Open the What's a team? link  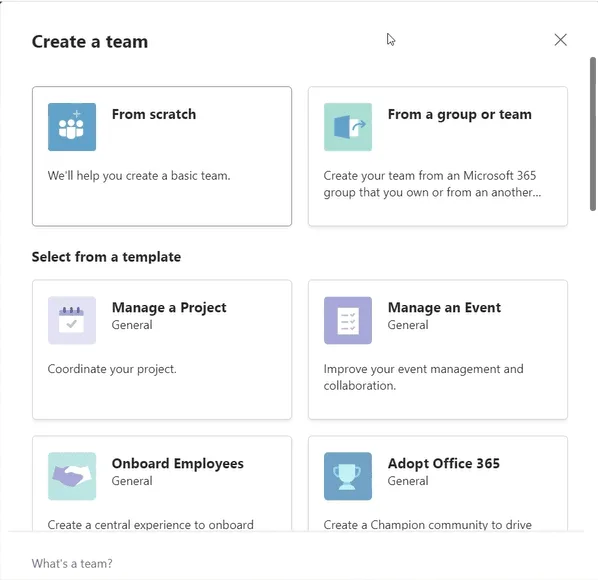click(x=72, y=563)
